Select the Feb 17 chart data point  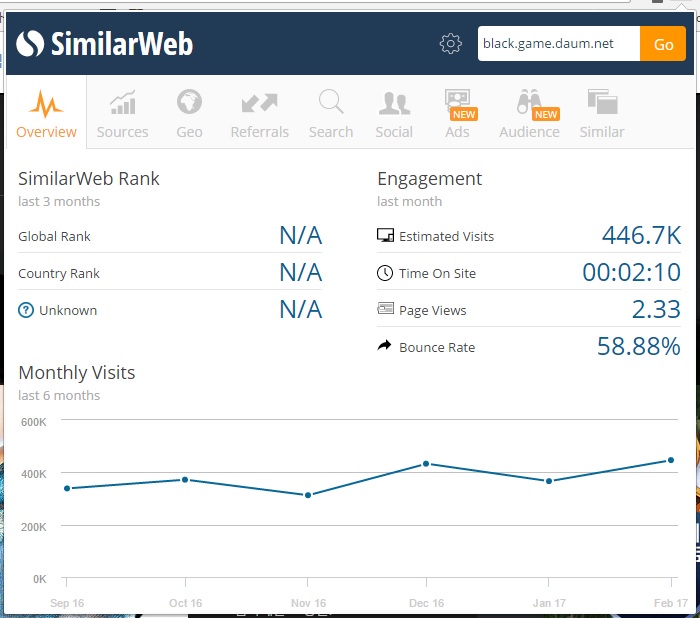click(671, 460)
